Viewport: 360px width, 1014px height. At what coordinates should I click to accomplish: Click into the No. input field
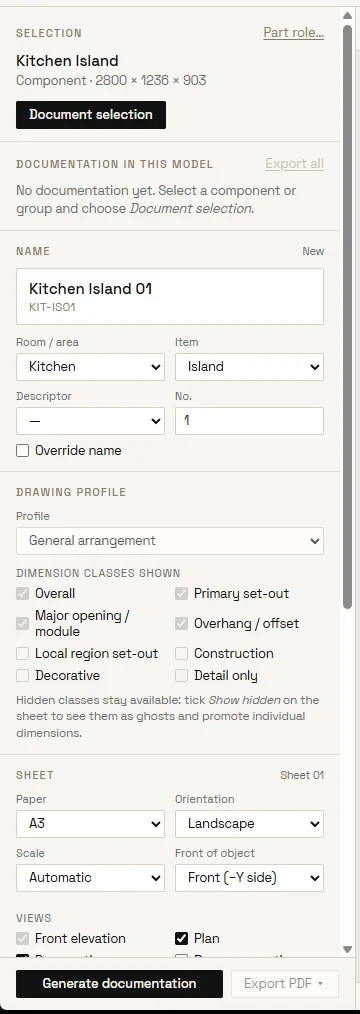[x=249, y=420]
